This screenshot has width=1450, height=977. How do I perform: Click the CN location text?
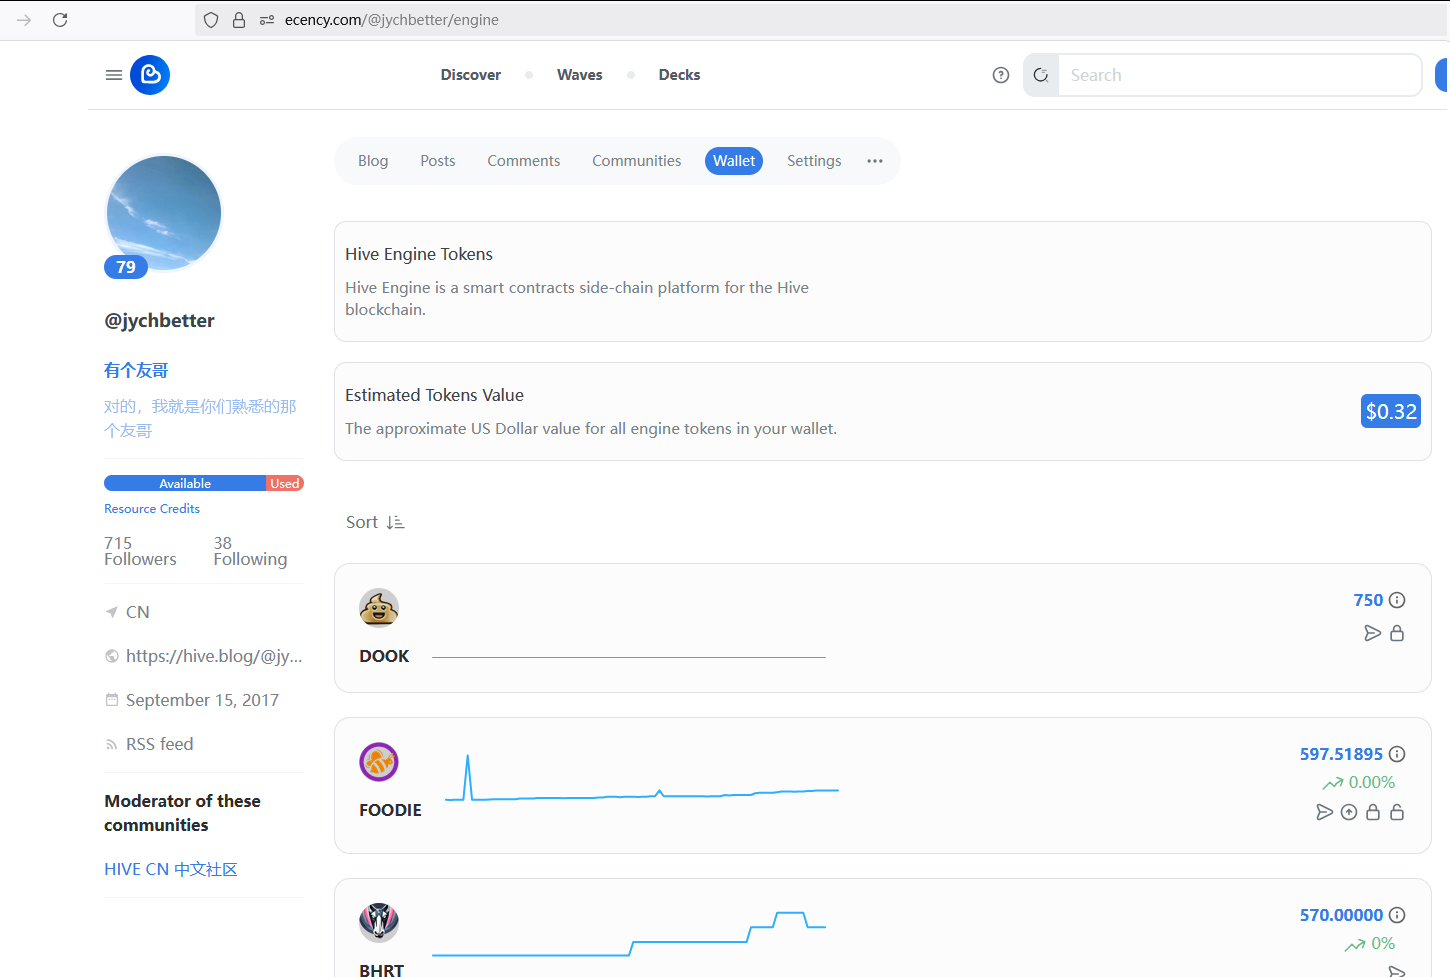(x=138, y=612)
